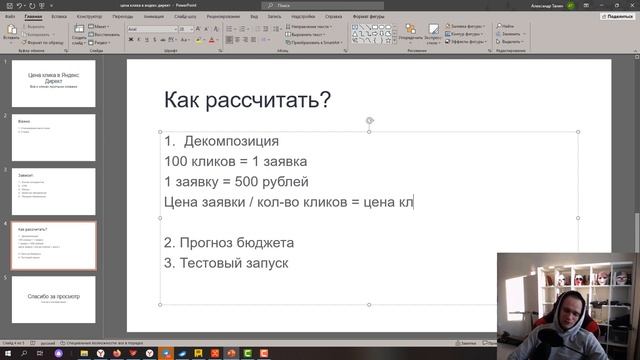Open the font size dropdown
Image resolution: width=640 pixels, height=360 pixels.
[x=191, y=29]
